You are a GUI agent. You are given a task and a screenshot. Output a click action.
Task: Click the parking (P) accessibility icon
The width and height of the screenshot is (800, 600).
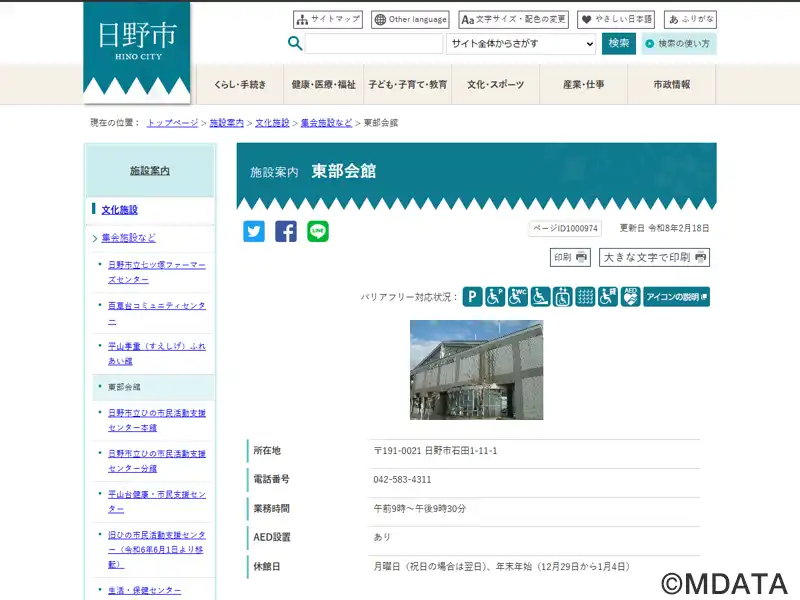point(473,297)
